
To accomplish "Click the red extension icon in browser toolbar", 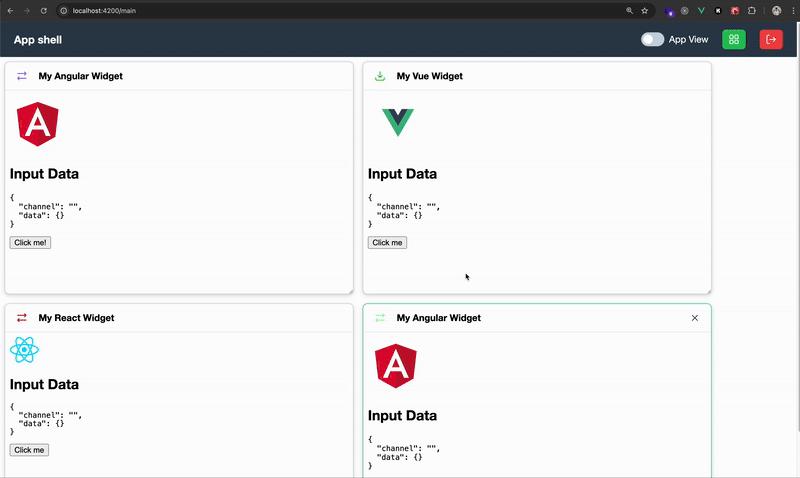I will coord(735,11).
